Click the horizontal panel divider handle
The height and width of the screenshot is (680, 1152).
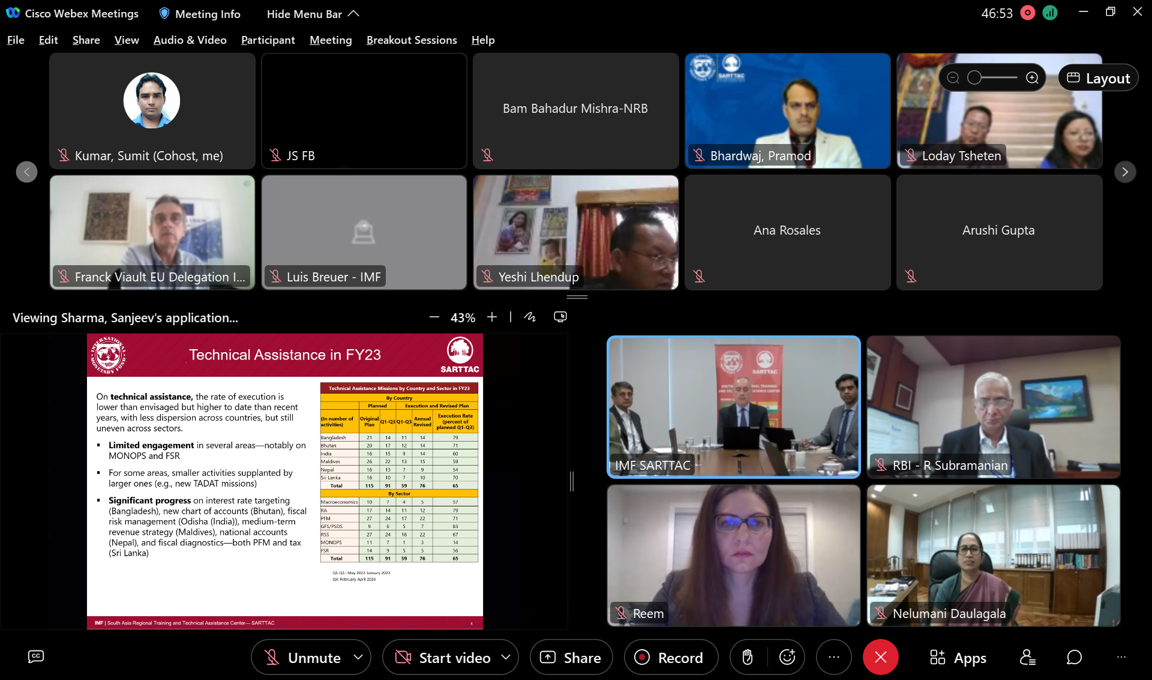pyautogui.click(x=577, y=297)
